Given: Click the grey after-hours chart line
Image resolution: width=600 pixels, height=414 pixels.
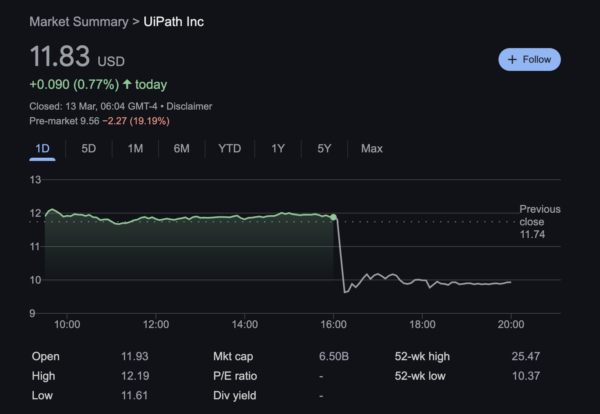Looking at the screenshot, I should pyautogui.click(x=420, y=282).
